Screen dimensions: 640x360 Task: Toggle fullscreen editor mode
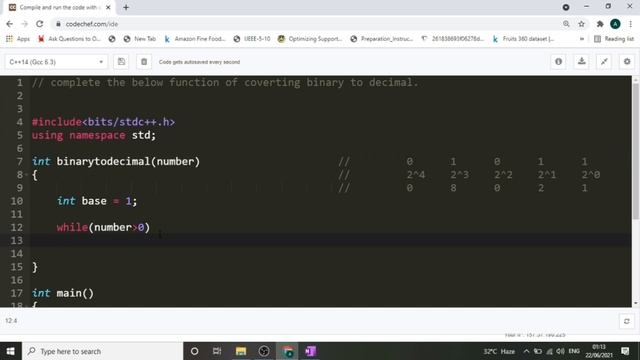[x=604, y=62]
